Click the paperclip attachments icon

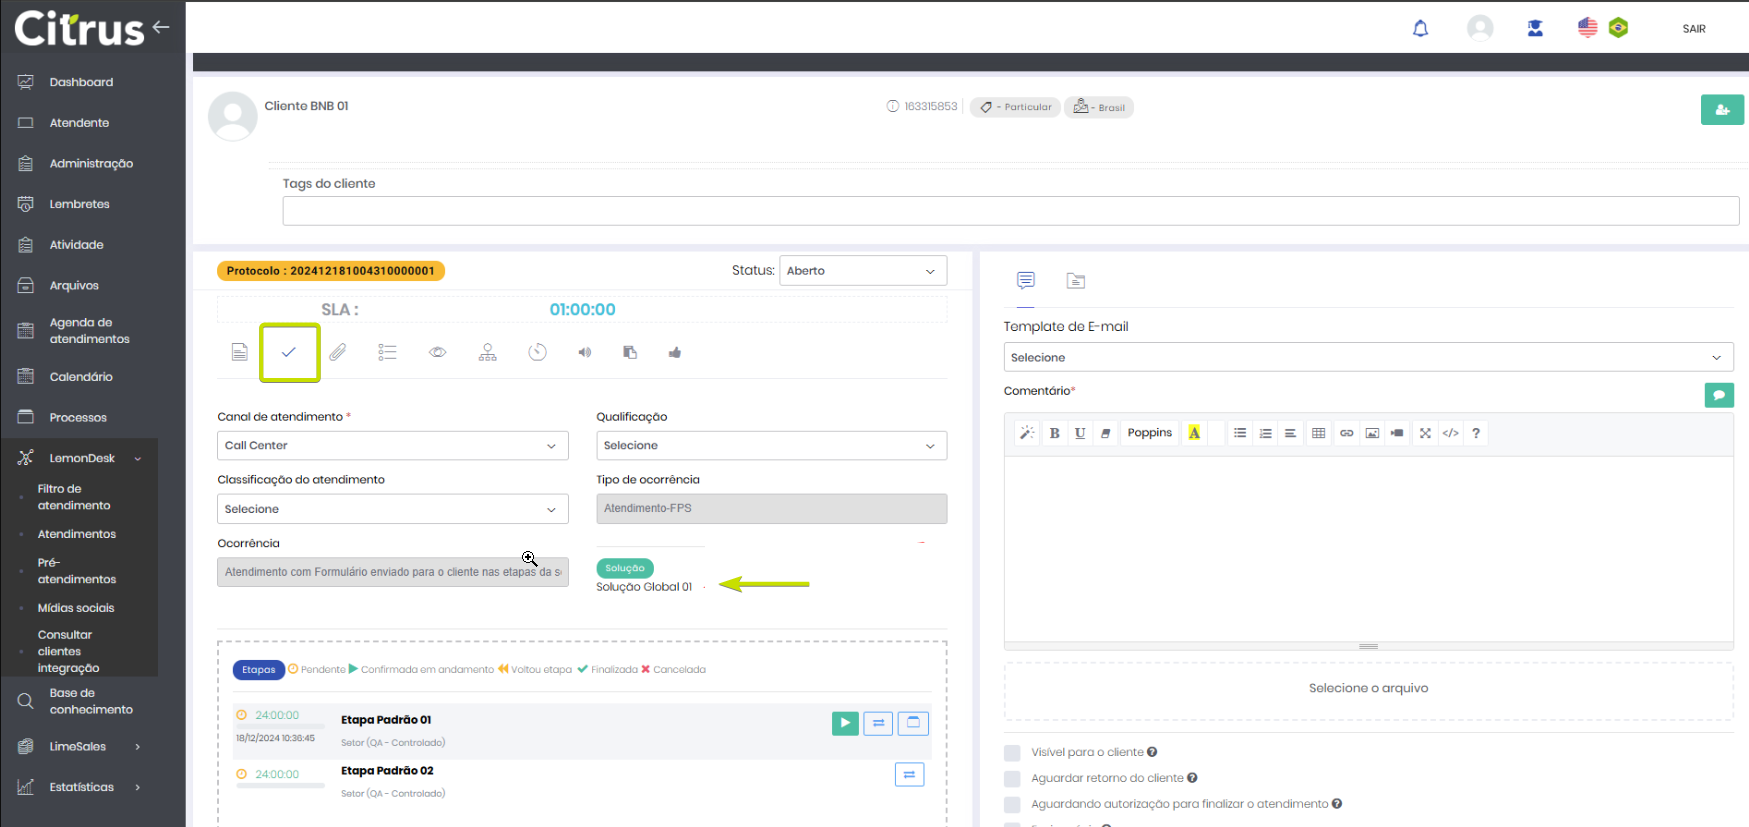tap(338, 352)
